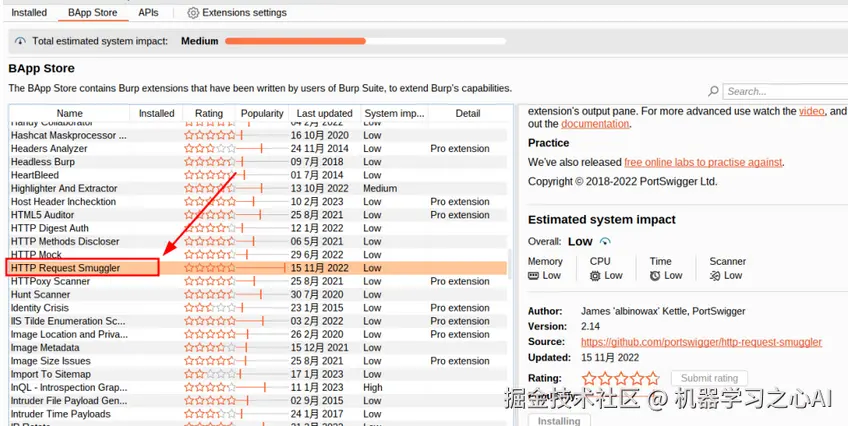This screenshot has height=426, width=848.
Task: Click the Scanner impact icon
Action: click(x=715, y=276)
